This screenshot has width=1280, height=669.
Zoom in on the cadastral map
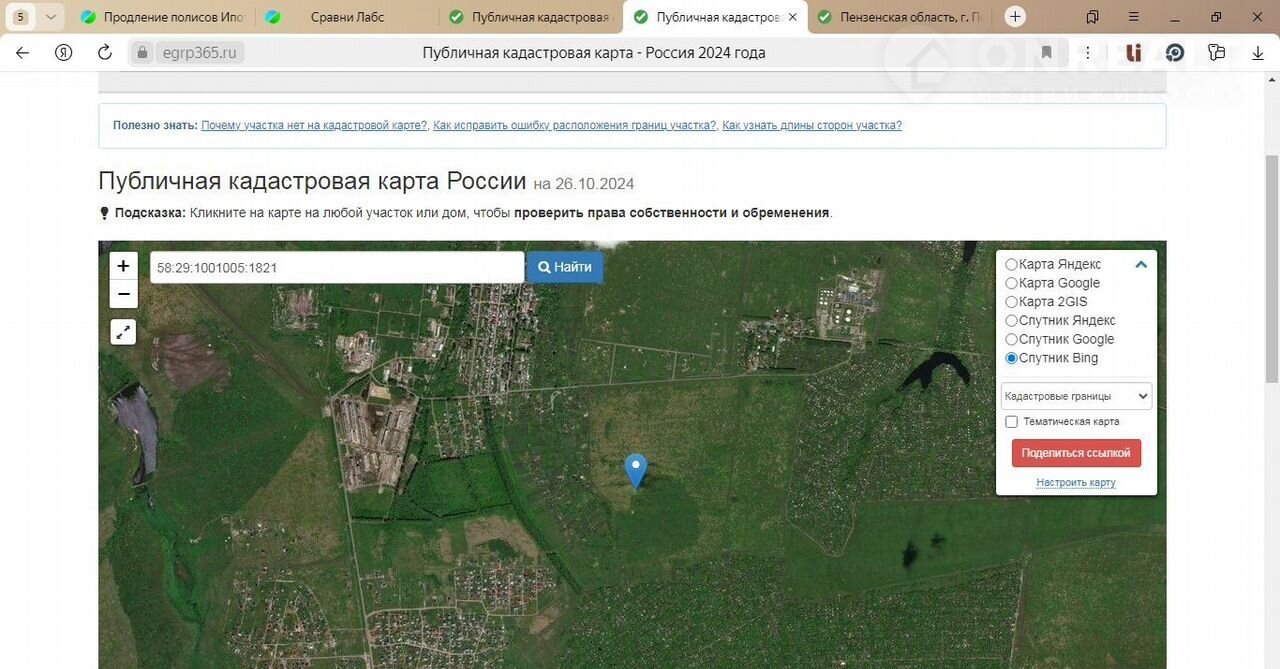tap(123, 266)
